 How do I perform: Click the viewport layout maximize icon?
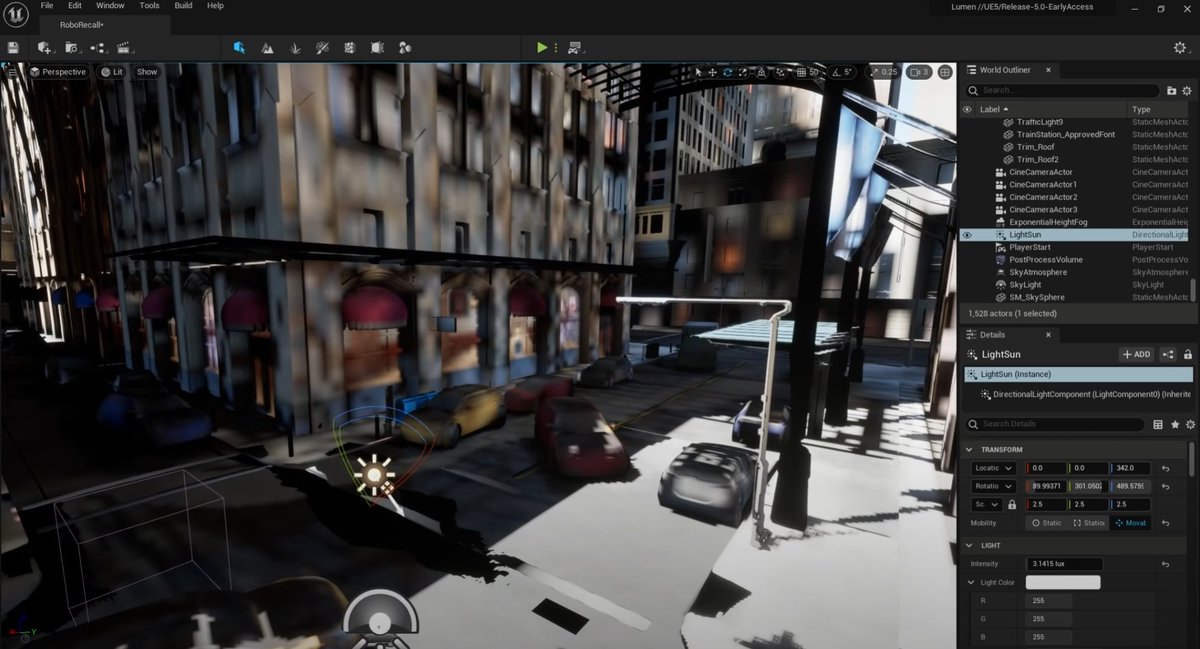click(945, 72)
